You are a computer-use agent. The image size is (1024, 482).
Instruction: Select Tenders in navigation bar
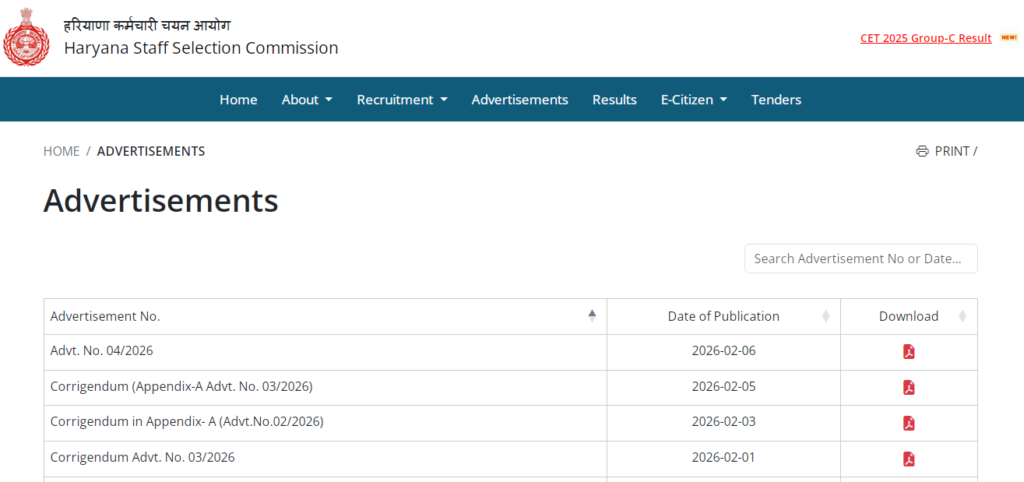776,100
